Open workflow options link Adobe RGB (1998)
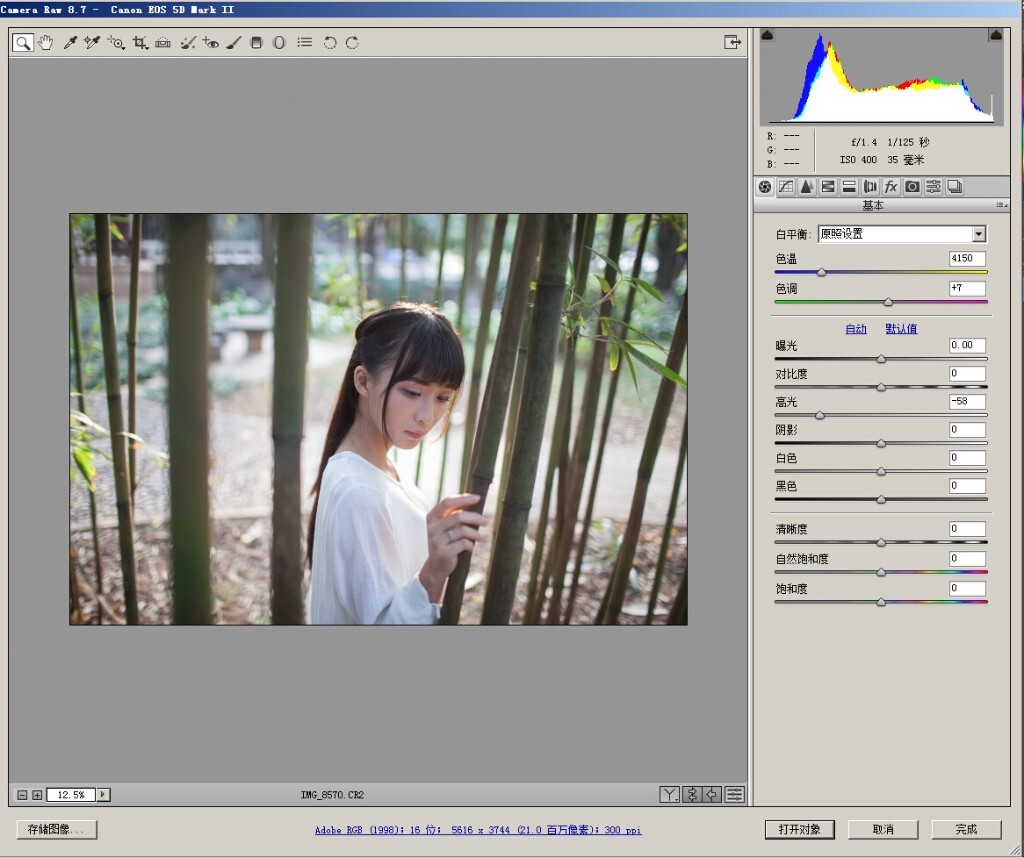The image size is (1024, 858). pyautogui.click(x=478, y=830)
